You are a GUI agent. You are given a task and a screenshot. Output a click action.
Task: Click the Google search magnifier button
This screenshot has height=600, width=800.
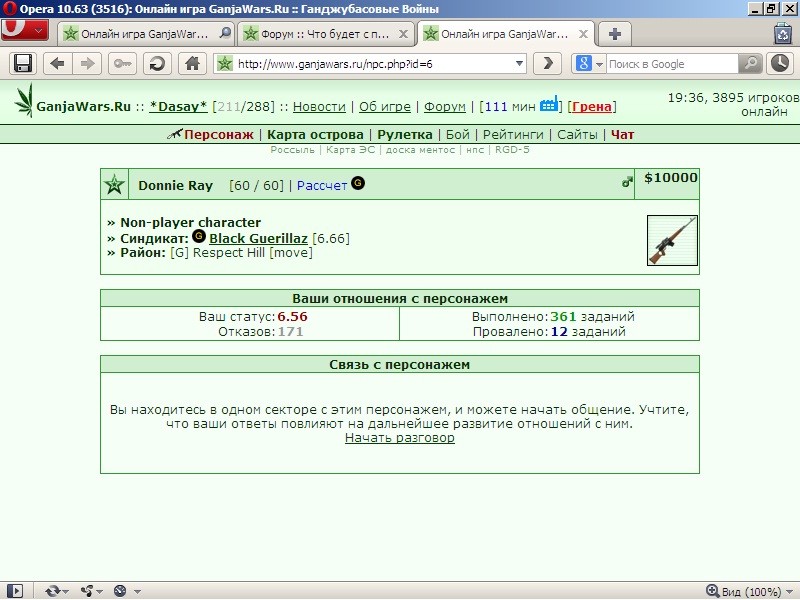pos(751,64)
